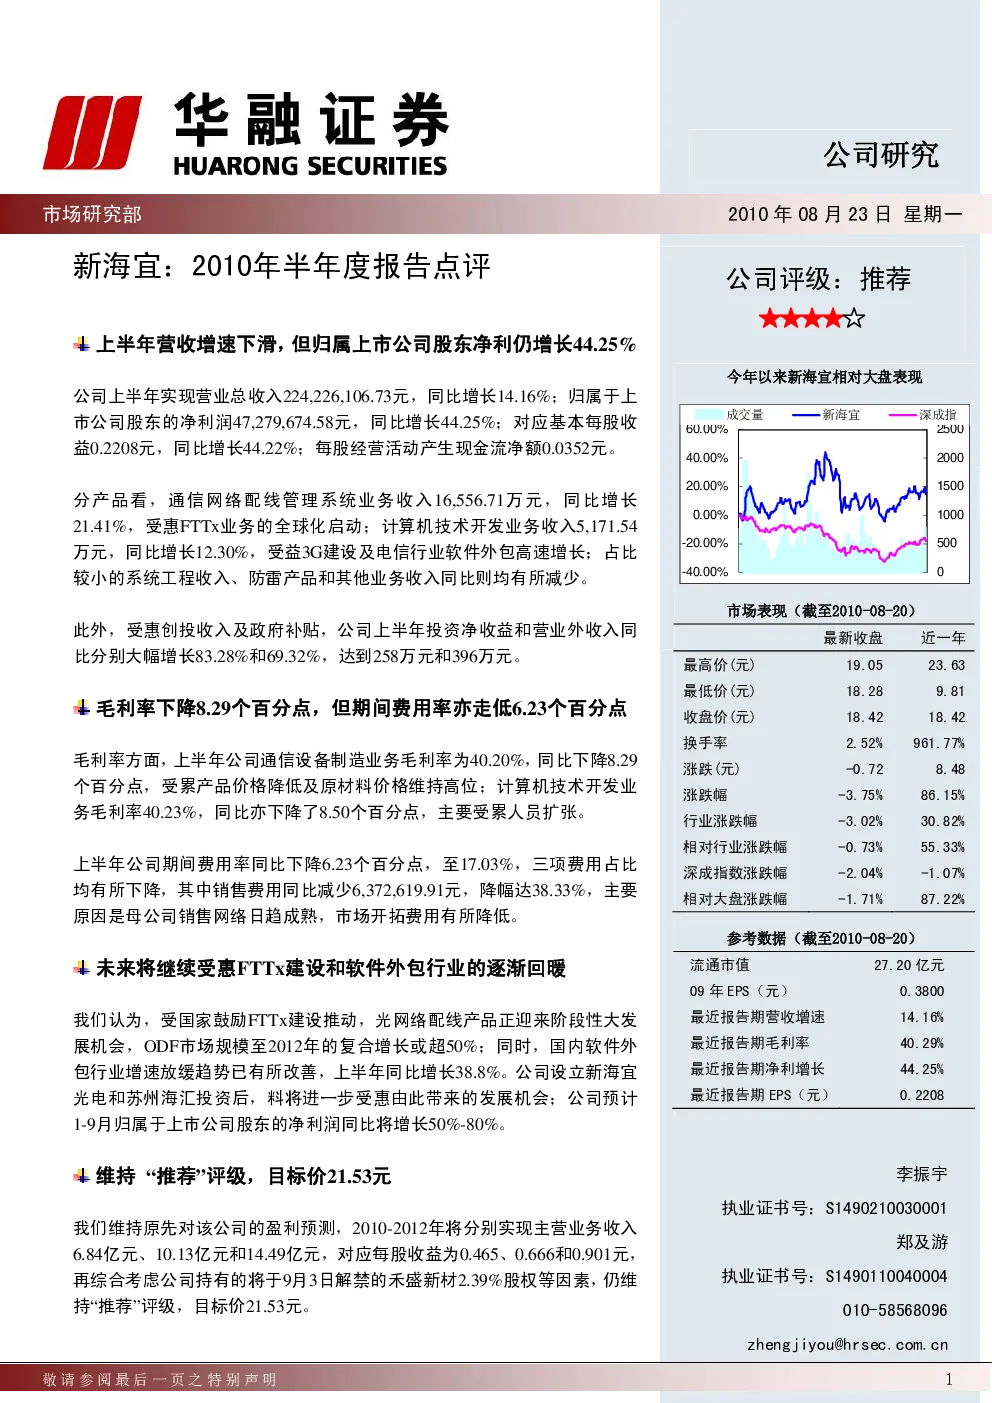992x1403 pixels.
Task: Click the 深成指数涨跌幅 row label
Action: (735, 873)
